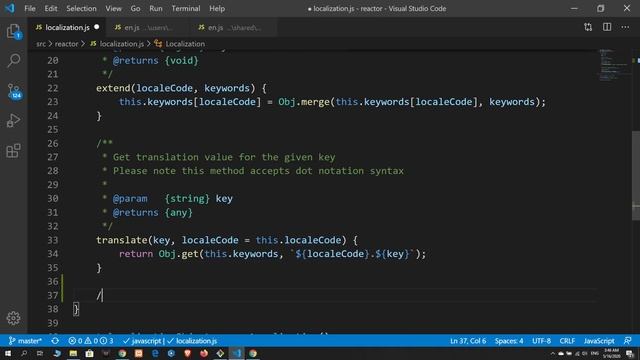Place cursor on line 37 after slash
Image resolution: width=640 pixels, height=360 pixels.
[102, 295]
